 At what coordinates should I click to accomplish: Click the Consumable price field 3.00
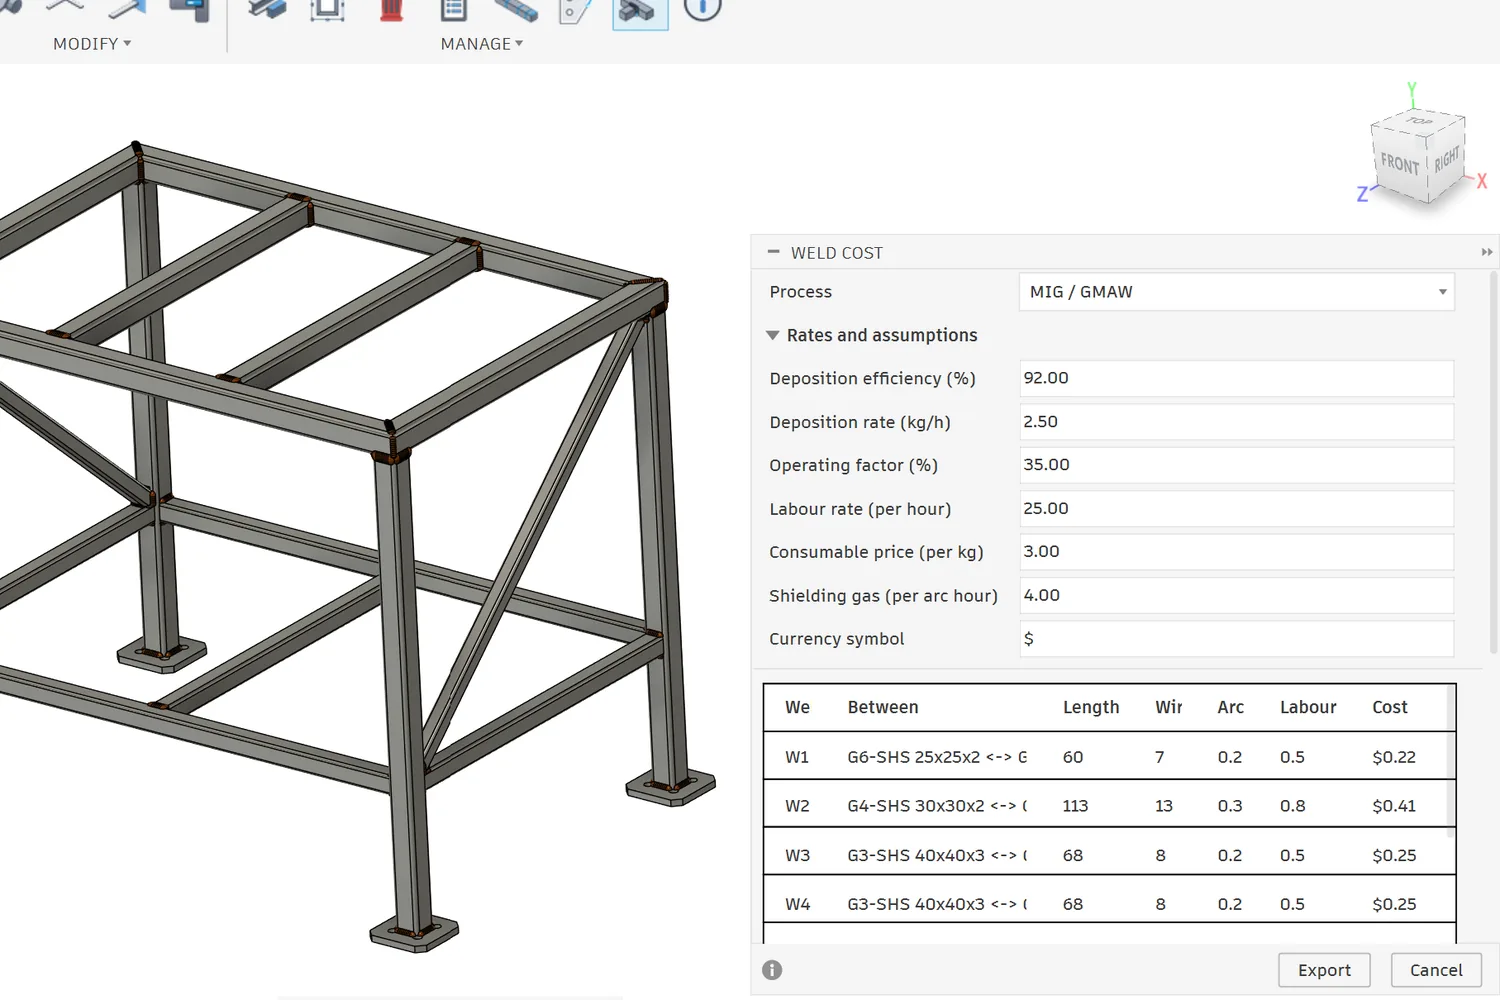point(1236,552)
